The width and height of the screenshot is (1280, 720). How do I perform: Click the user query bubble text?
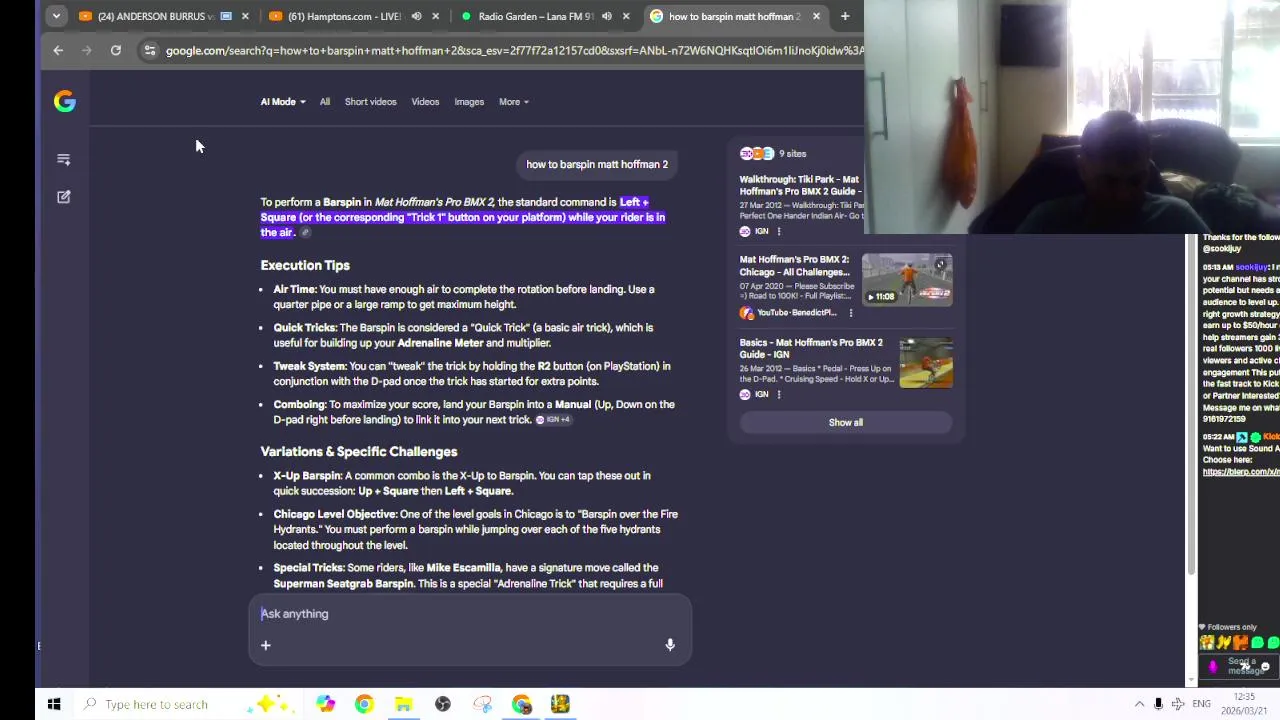coord(597,164)
